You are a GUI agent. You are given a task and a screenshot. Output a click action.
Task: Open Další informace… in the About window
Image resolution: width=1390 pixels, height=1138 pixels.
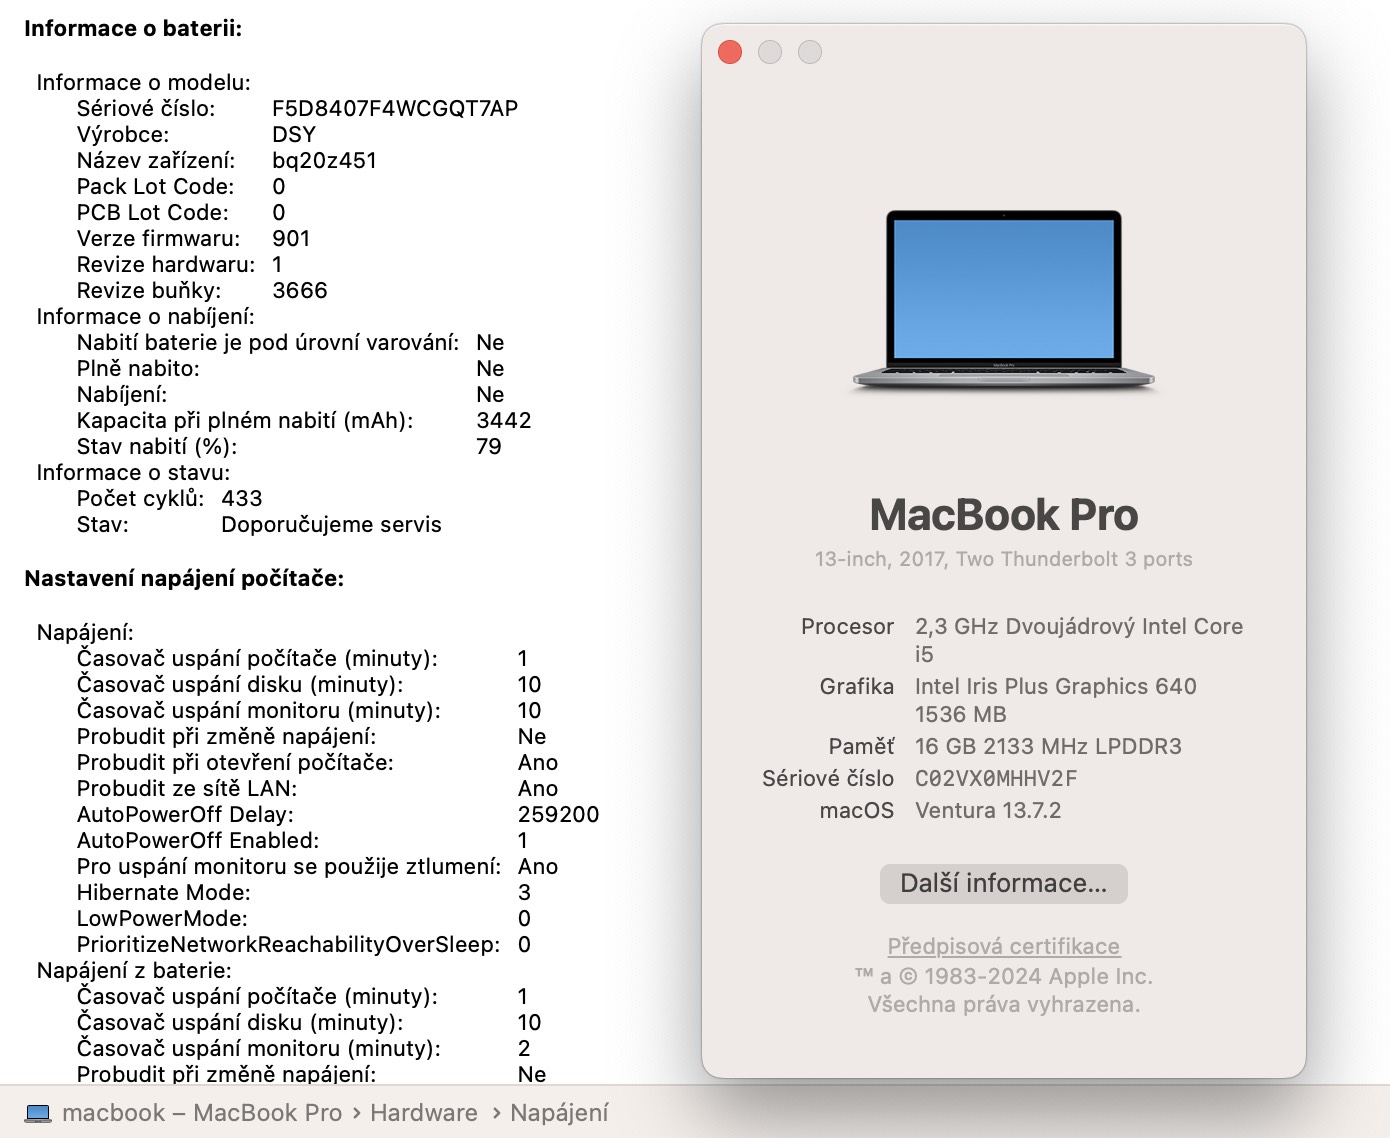click(x=1004, y=884)
